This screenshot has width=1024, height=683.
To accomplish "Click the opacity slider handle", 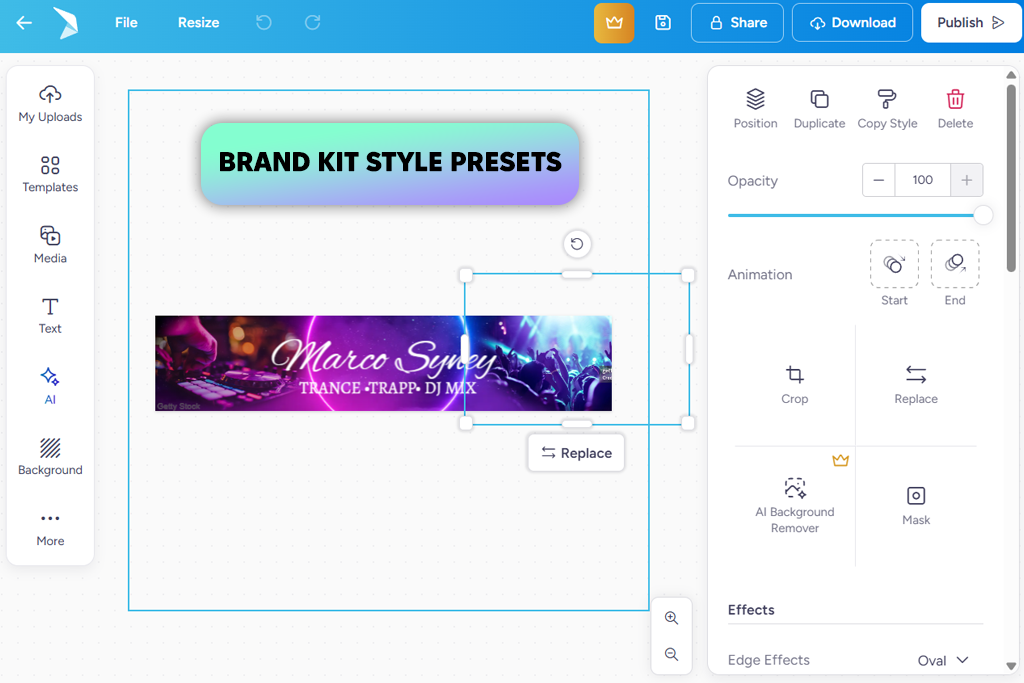I will click(983, 215).
